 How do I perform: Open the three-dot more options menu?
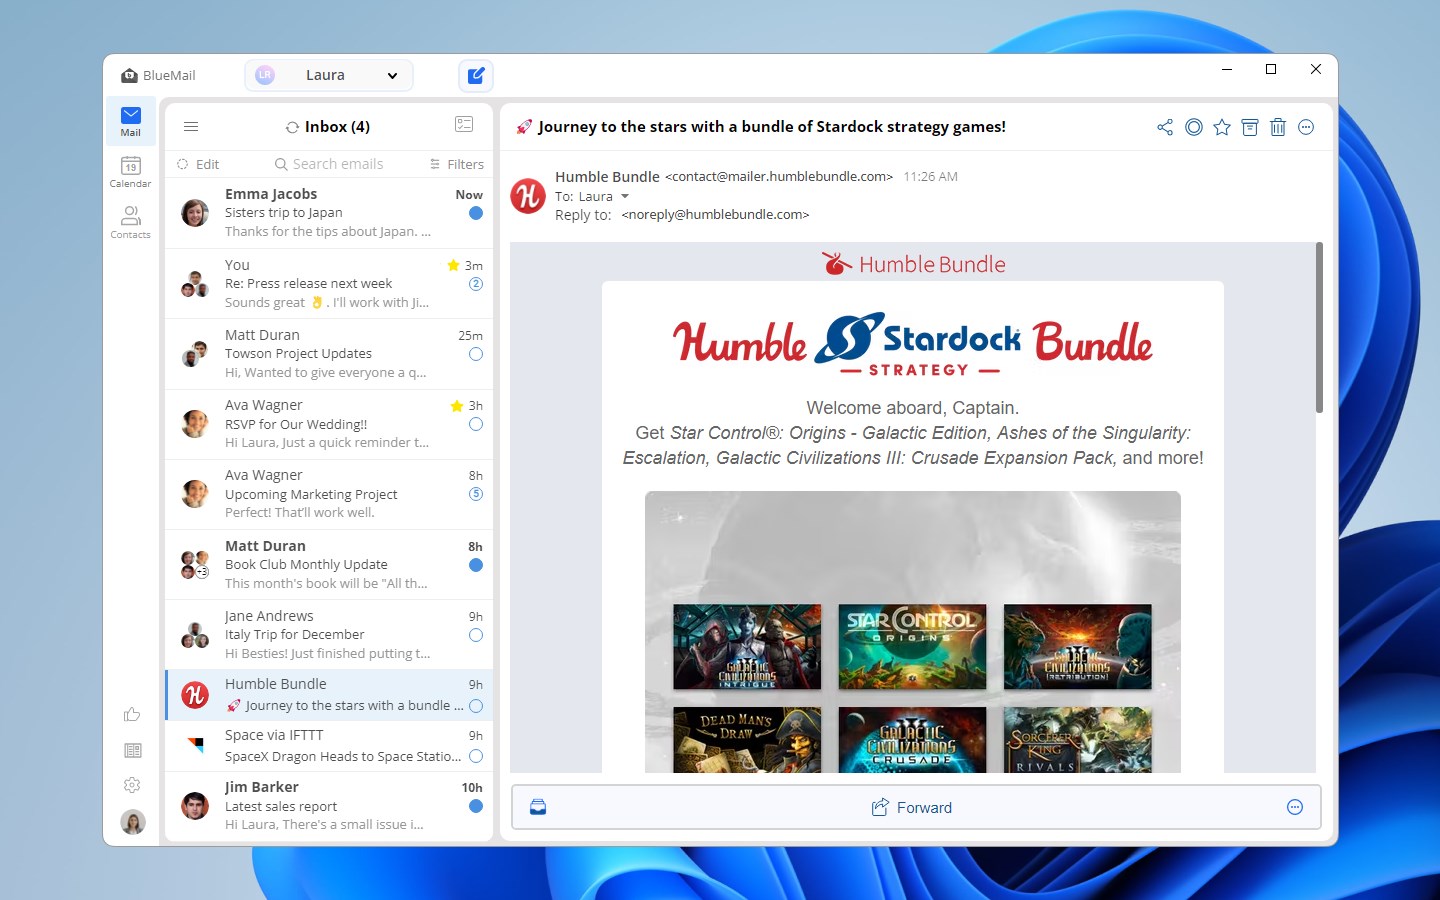(1306, 127)
